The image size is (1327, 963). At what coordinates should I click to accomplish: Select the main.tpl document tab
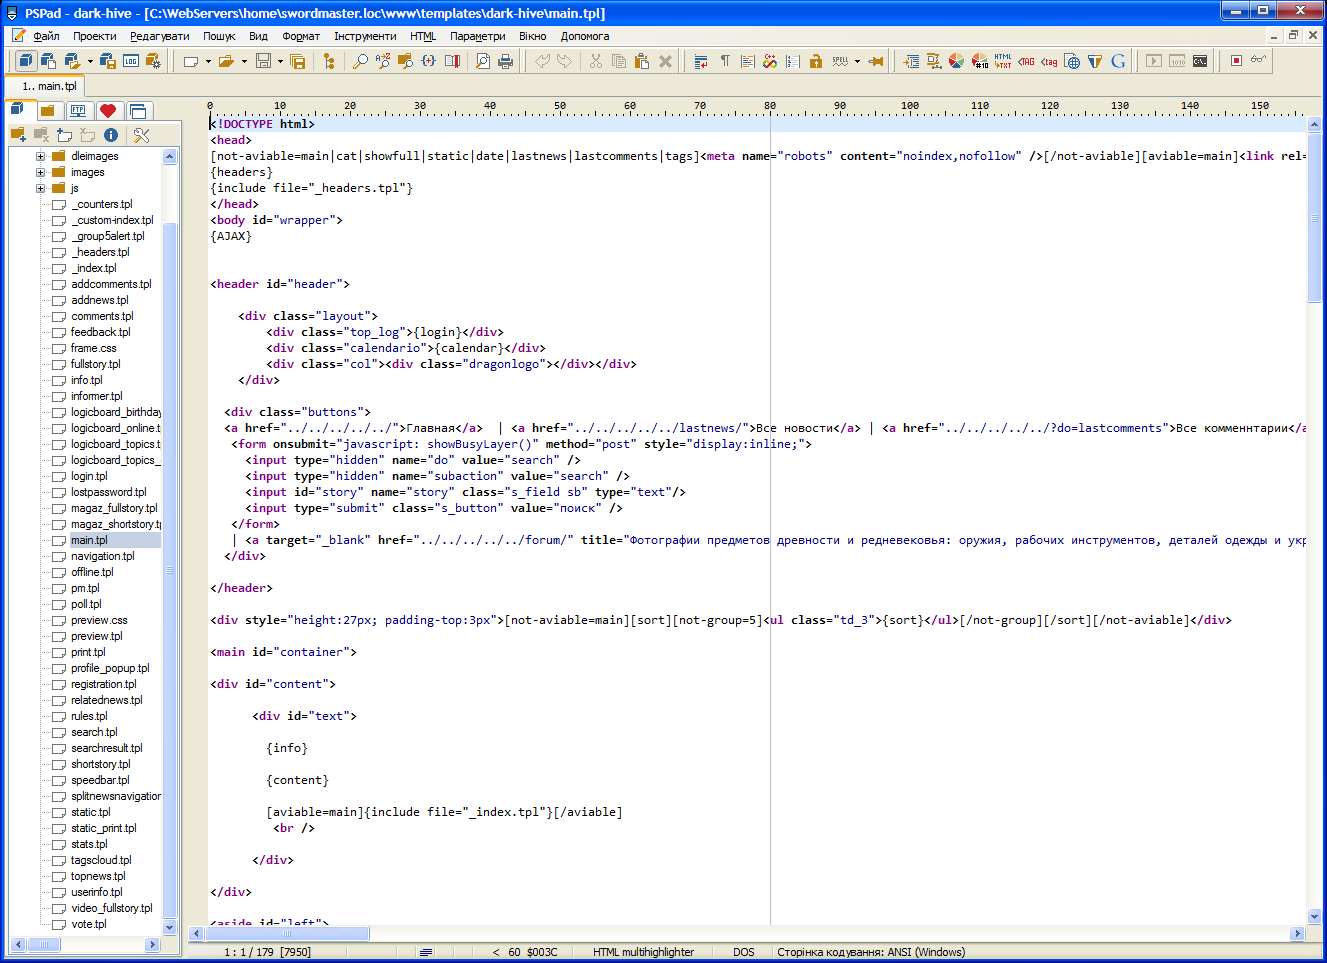pos(49,86)
